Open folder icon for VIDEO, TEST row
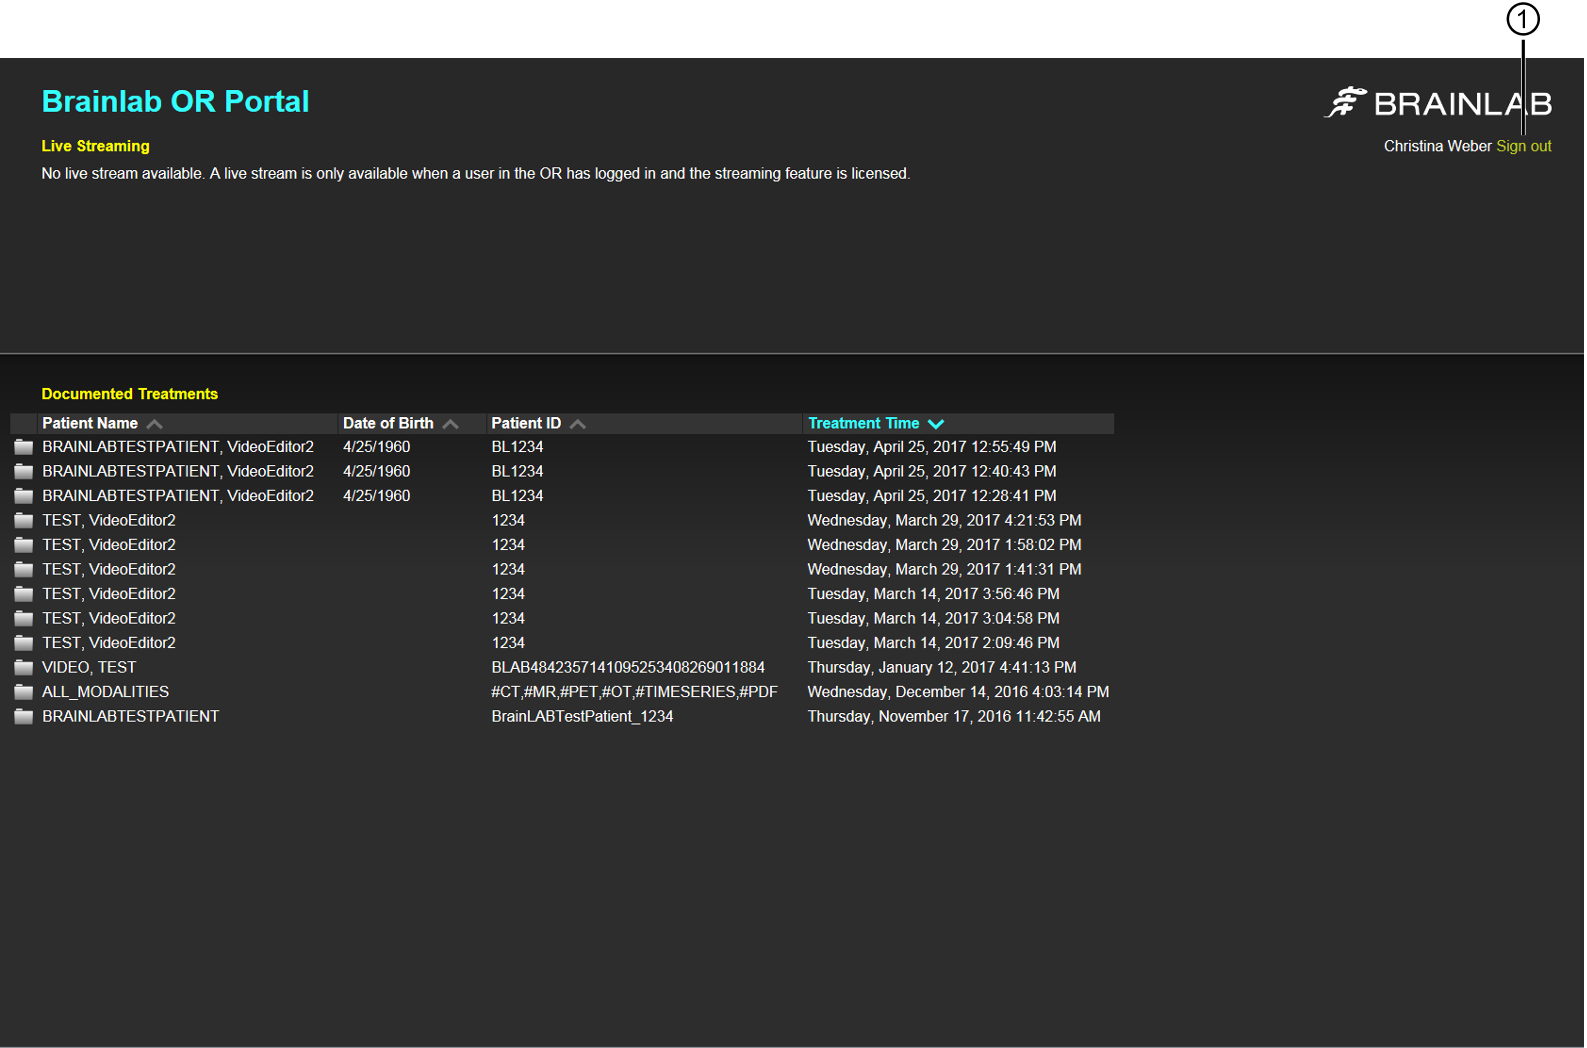Image resolution: width=1587 pixels, height=1048 pixels. click(24, 667)
